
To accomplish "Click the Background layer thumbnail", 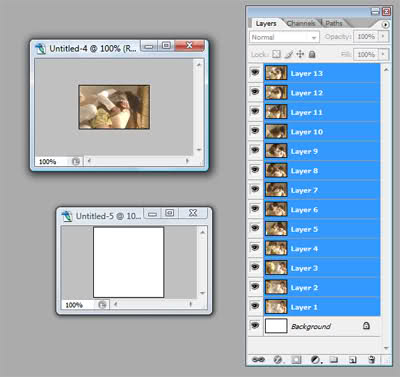I will pyautogui.click(x=276, y=326).
